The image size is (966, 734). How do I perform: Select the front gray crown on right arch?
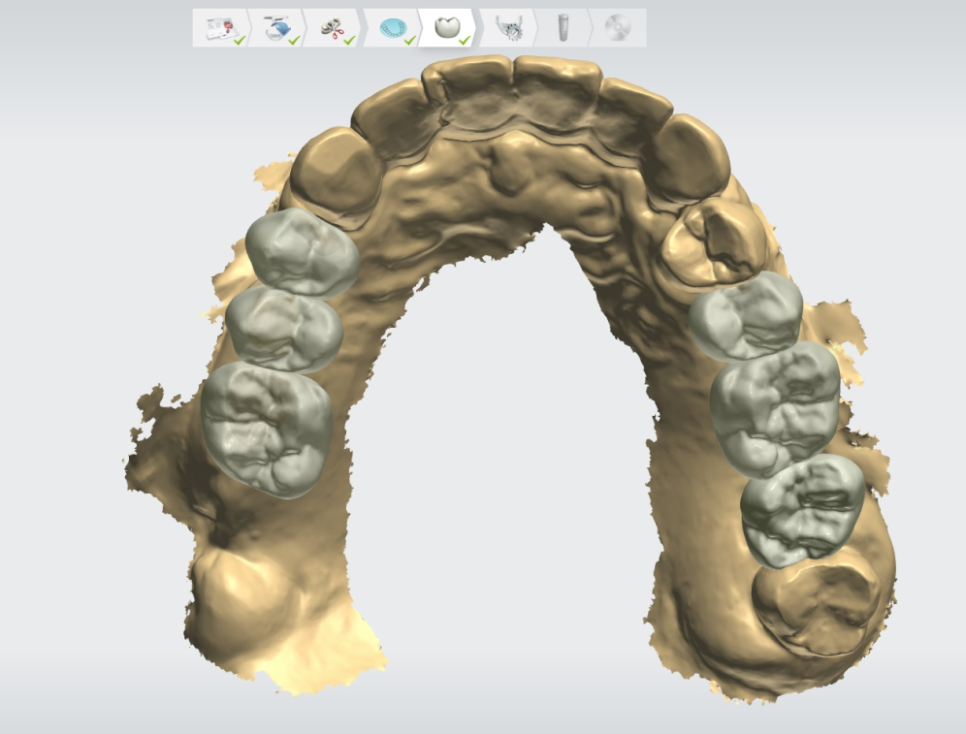[x=746, y=315]
